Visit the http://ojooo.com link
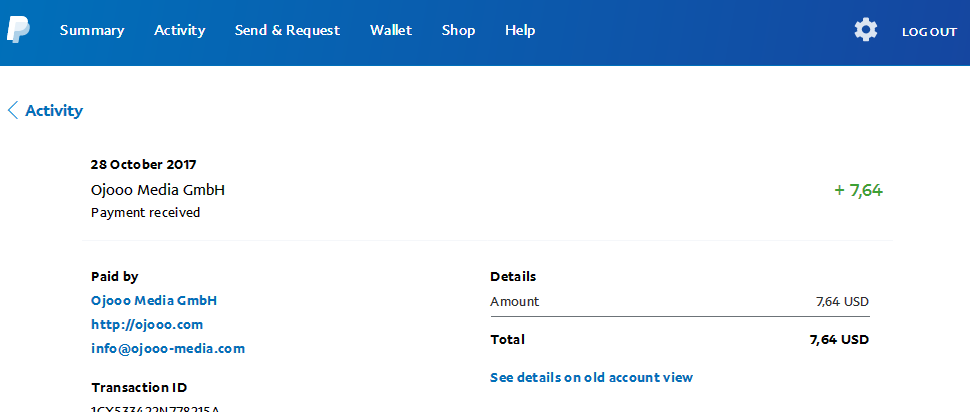Screen dimensions: 970x412 click(x=147, y=325)
